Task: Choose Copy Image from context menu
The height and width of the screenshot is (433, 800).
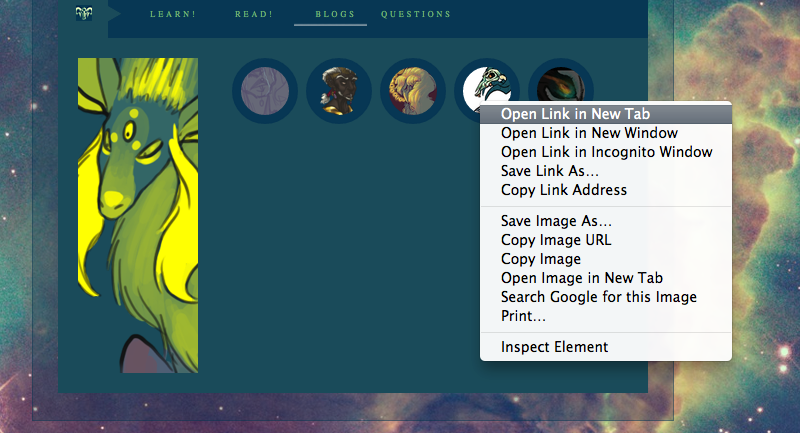Action: [606, 259]
